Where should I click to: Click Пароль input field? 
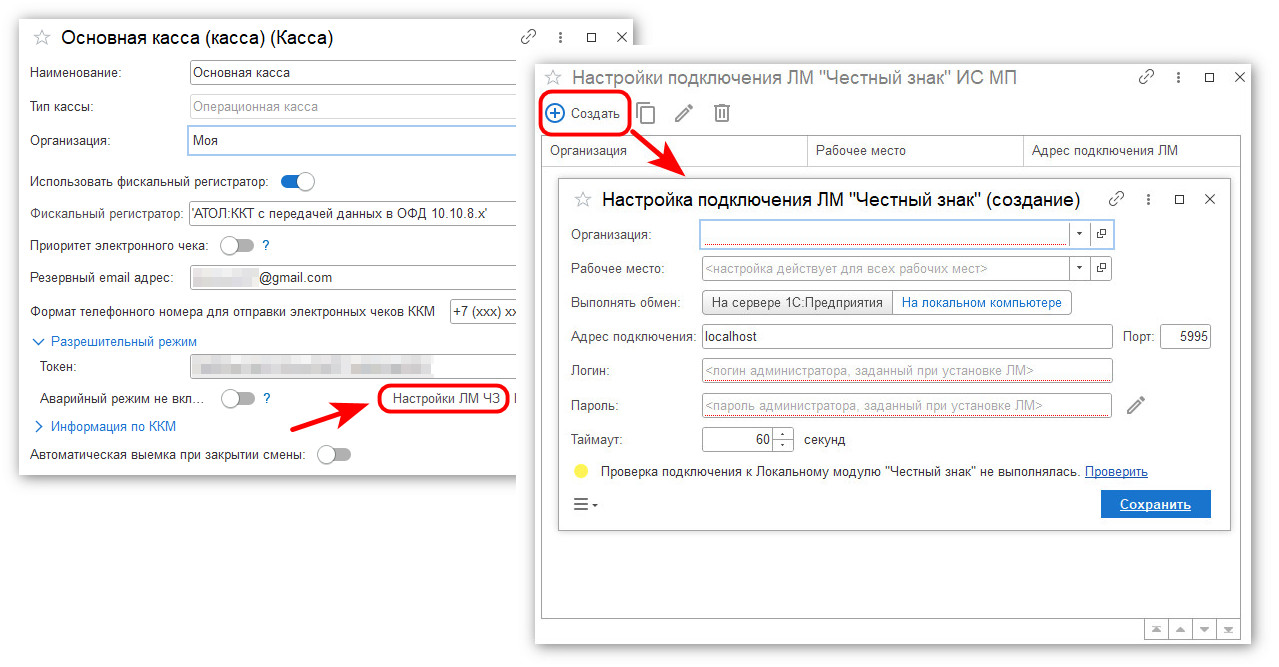(x=907, y=405)
